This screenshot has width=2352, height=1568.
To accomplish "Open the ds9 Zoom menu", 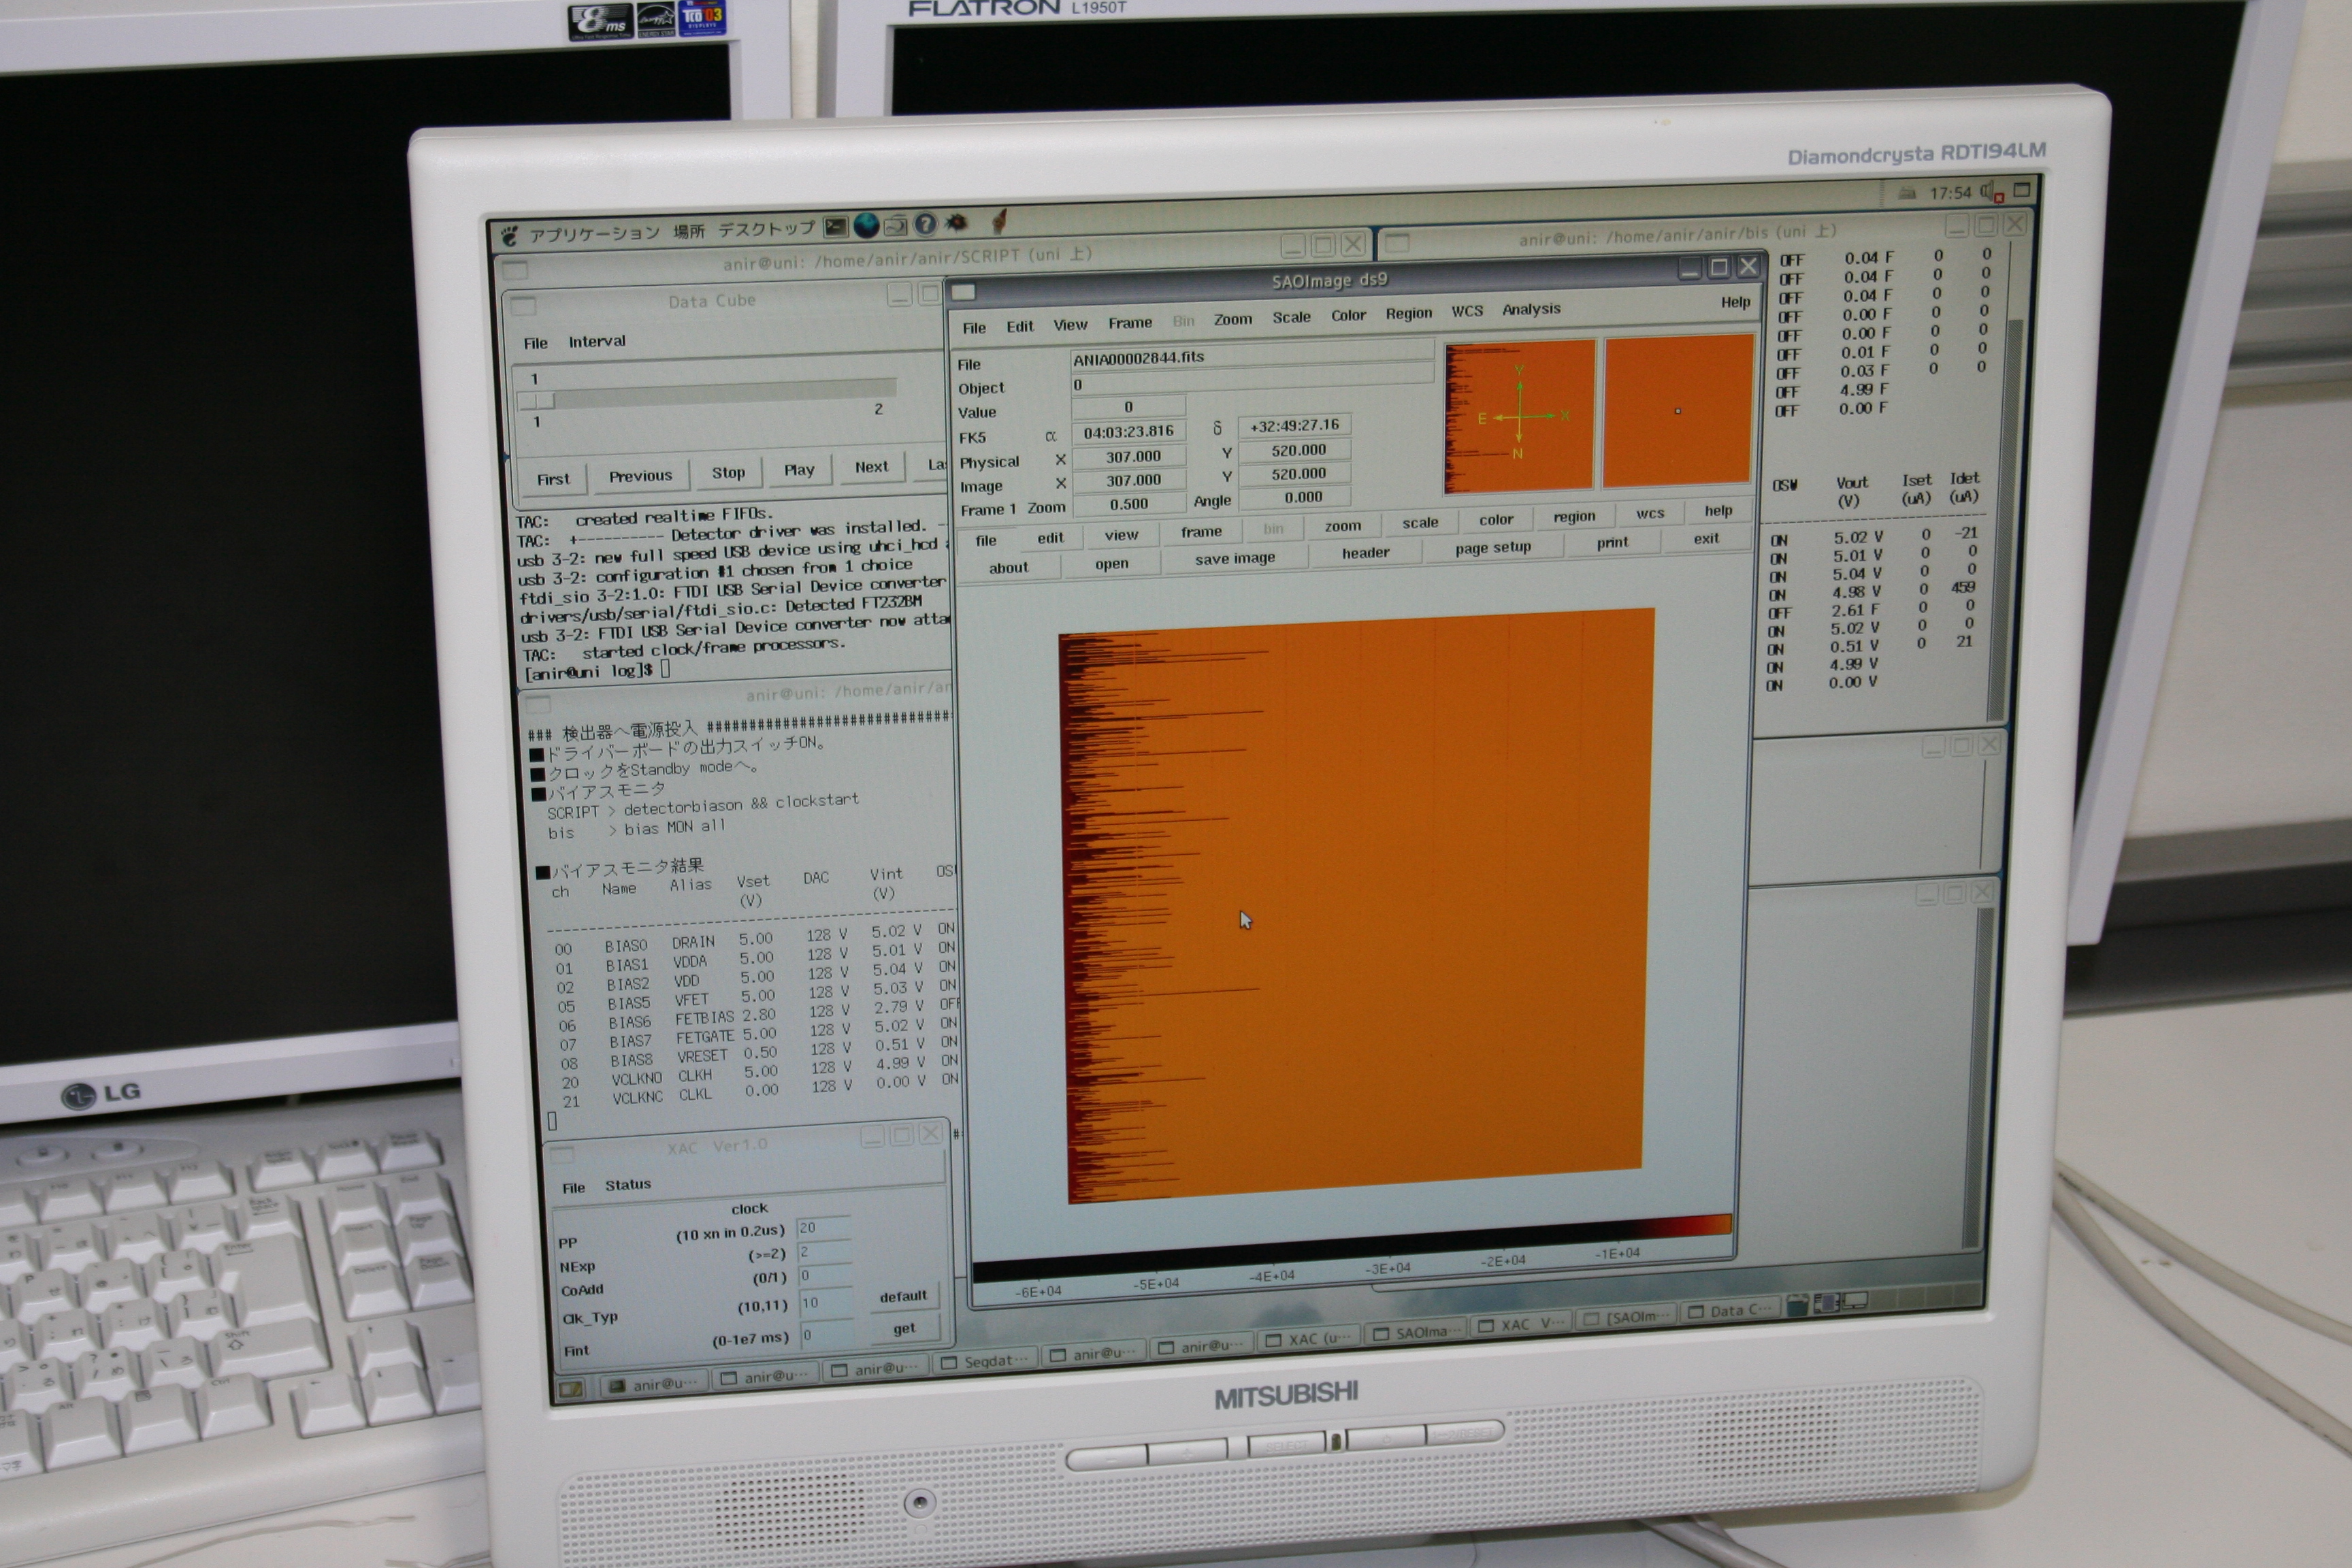I will 1233,319.
